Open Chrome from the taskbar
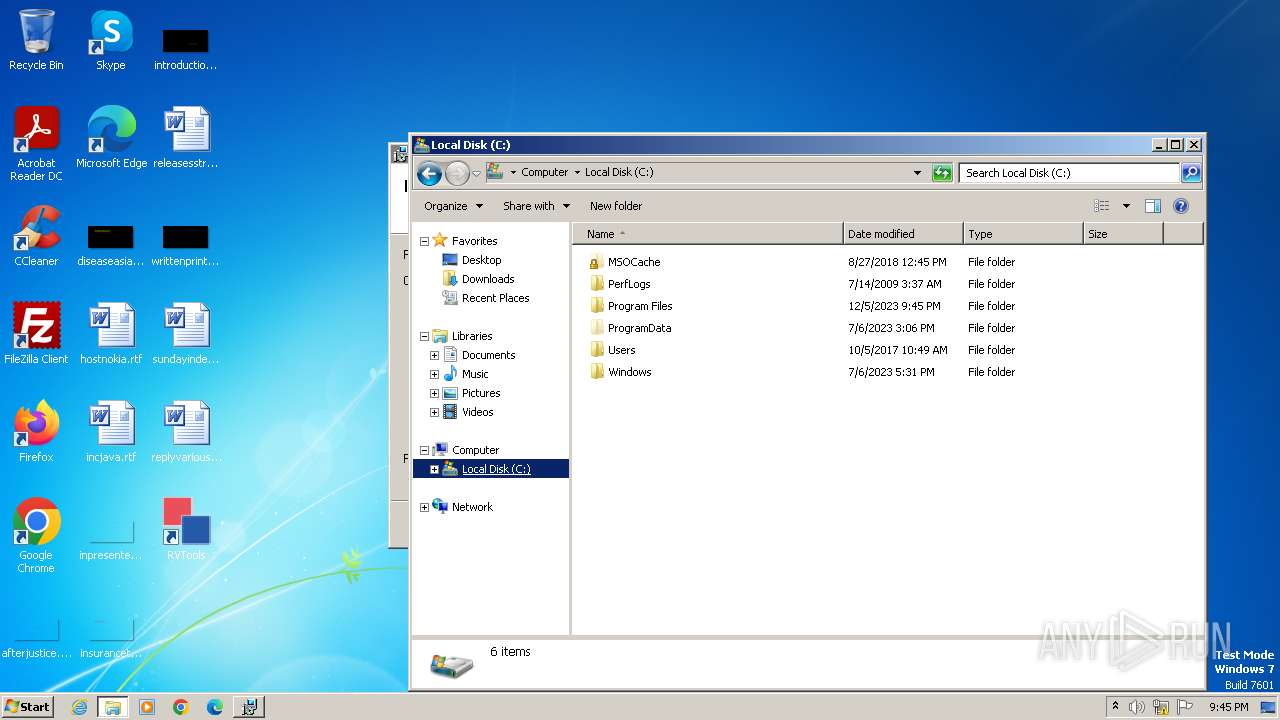The width and height of the screenshot is (1280, 720). point(181,707)
